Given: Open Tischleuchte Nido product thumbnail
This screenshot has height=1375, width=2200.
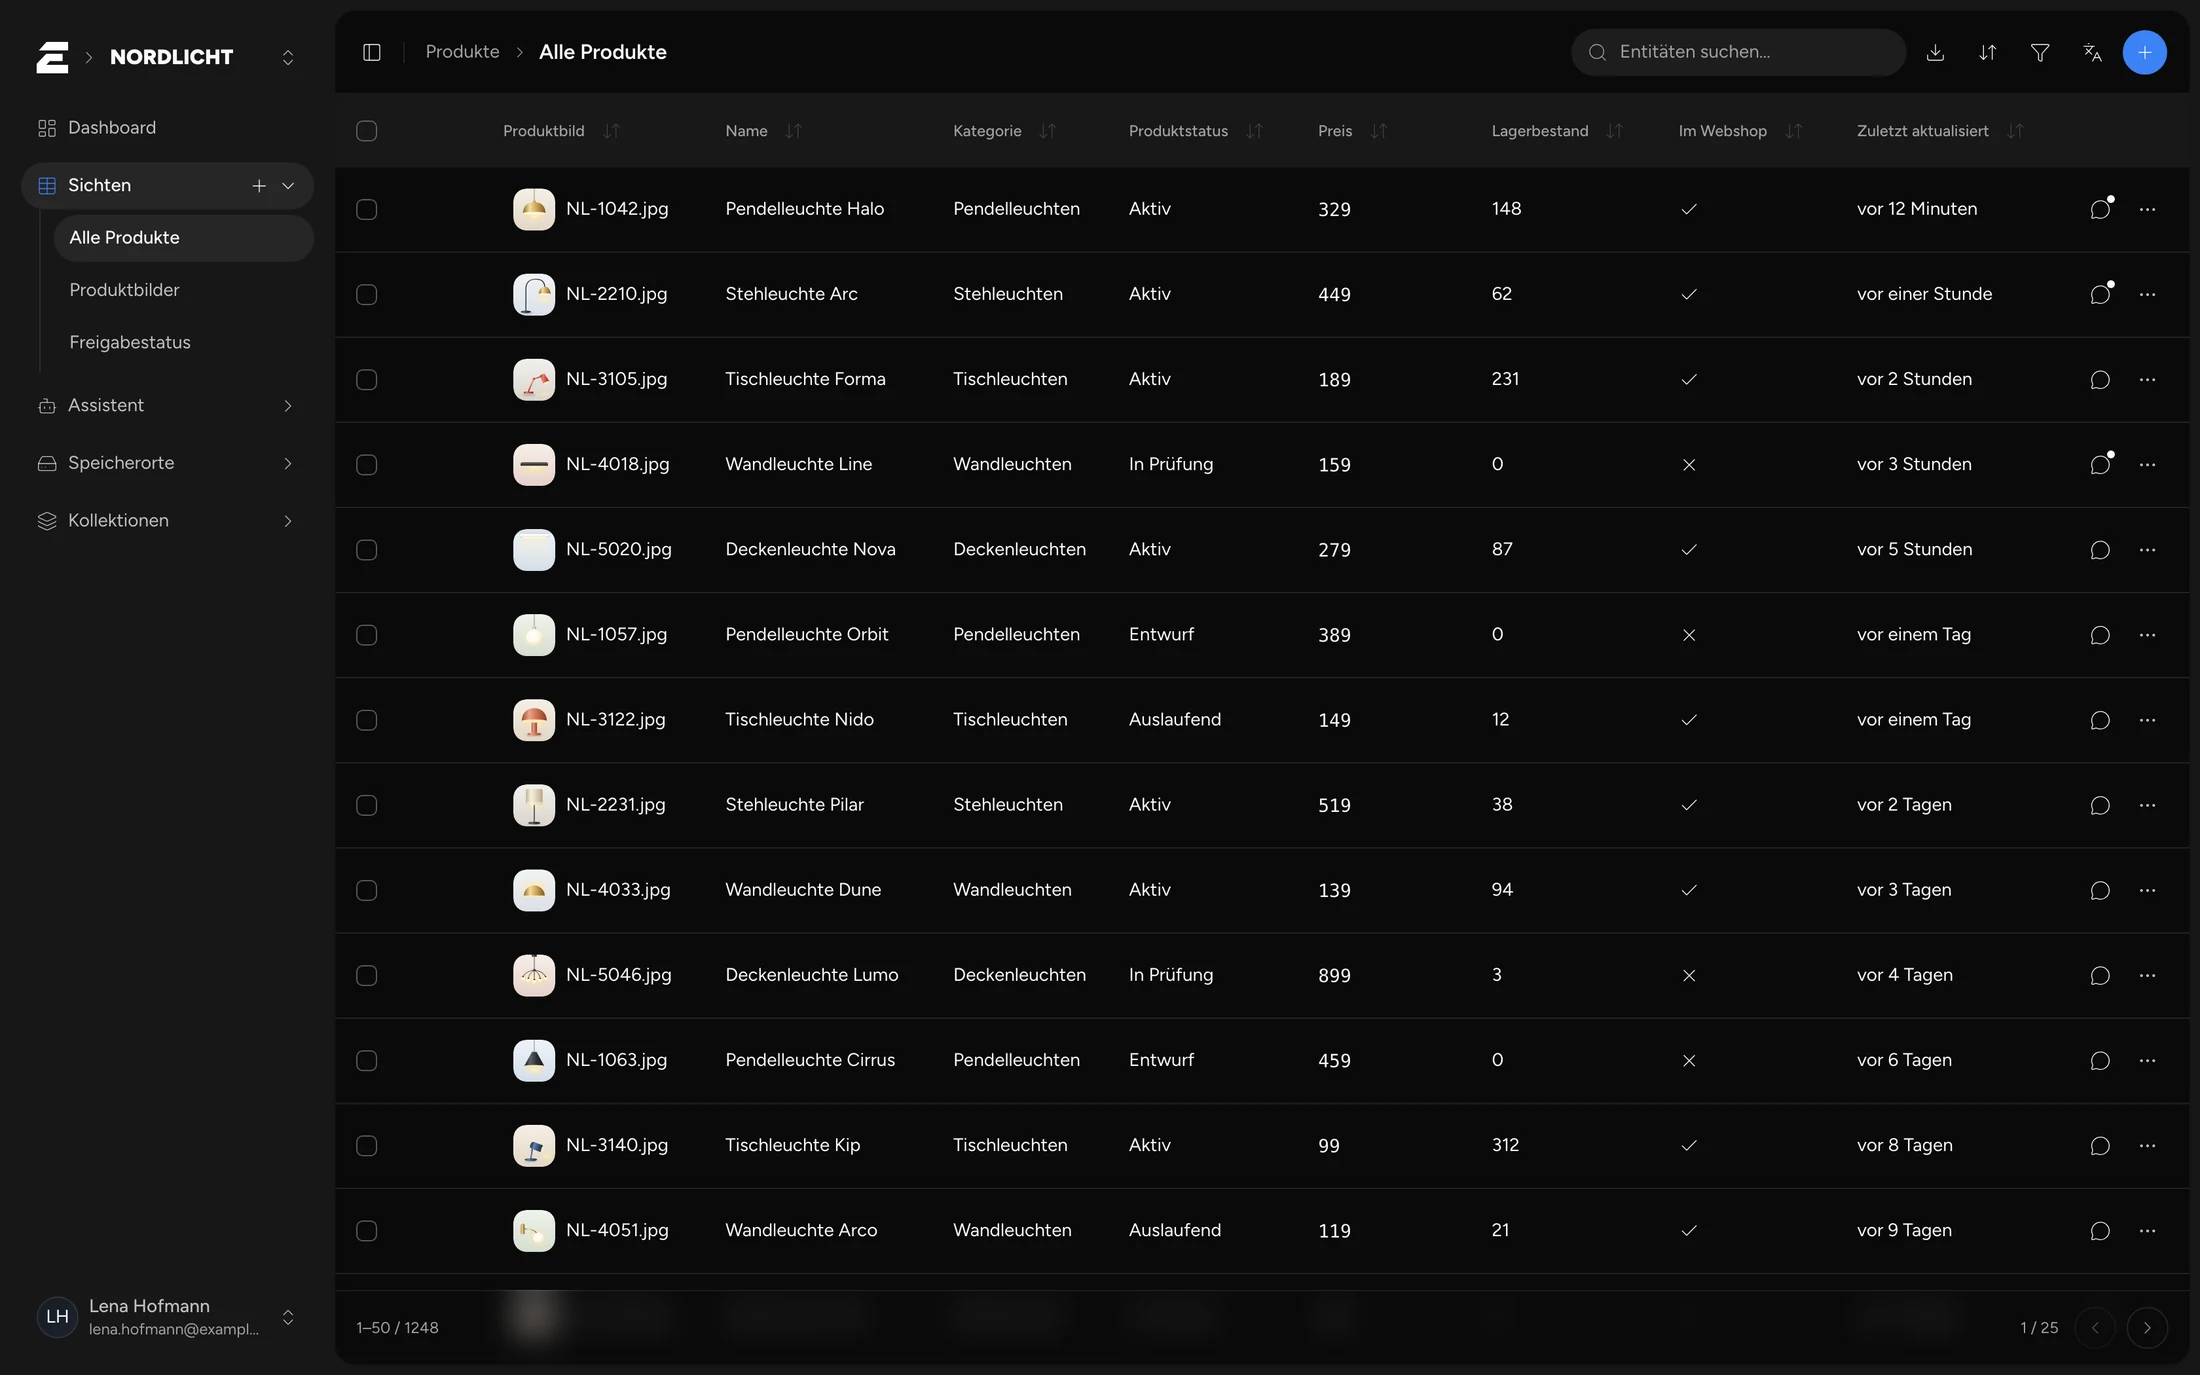Looking at the screenshot, I should tap(534, 720).
